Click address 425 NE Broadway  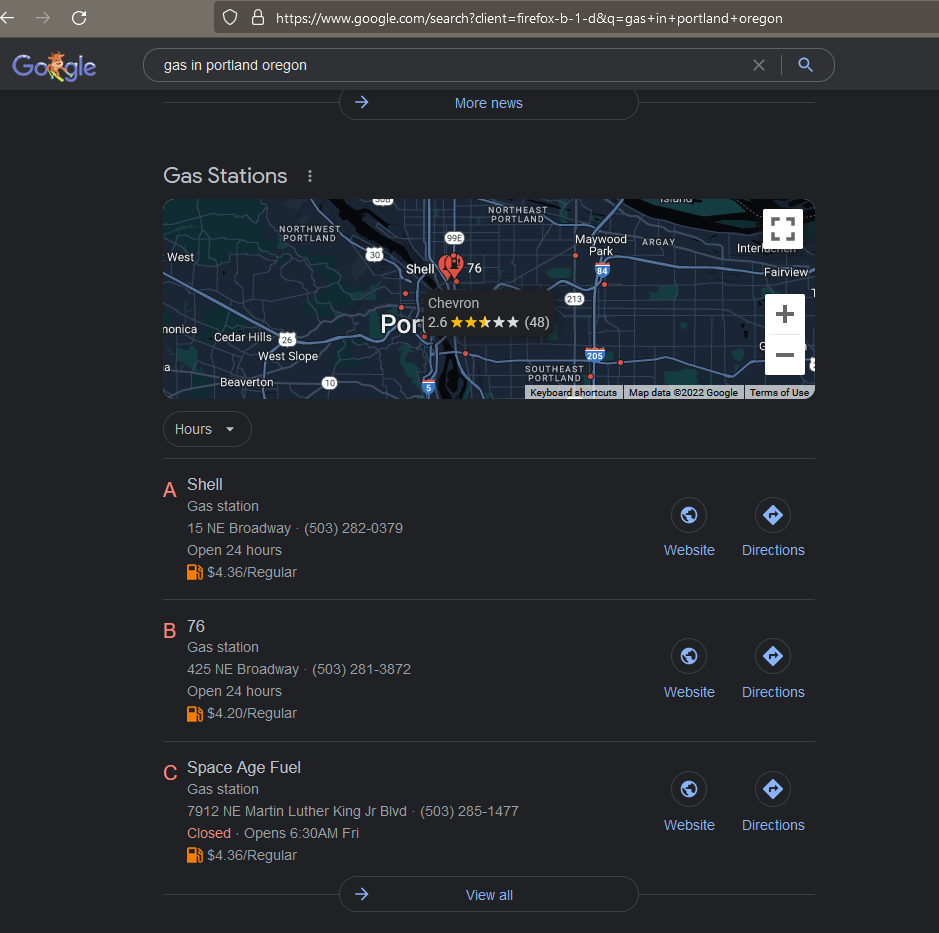click(243, 670)
